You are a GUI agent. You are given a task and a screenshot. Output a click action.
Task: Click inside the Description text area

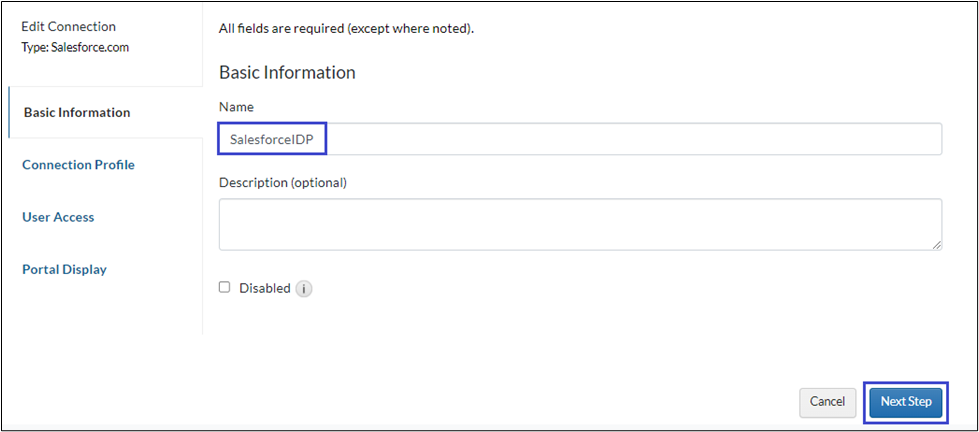pyautogui.click(x=580, y=224)
